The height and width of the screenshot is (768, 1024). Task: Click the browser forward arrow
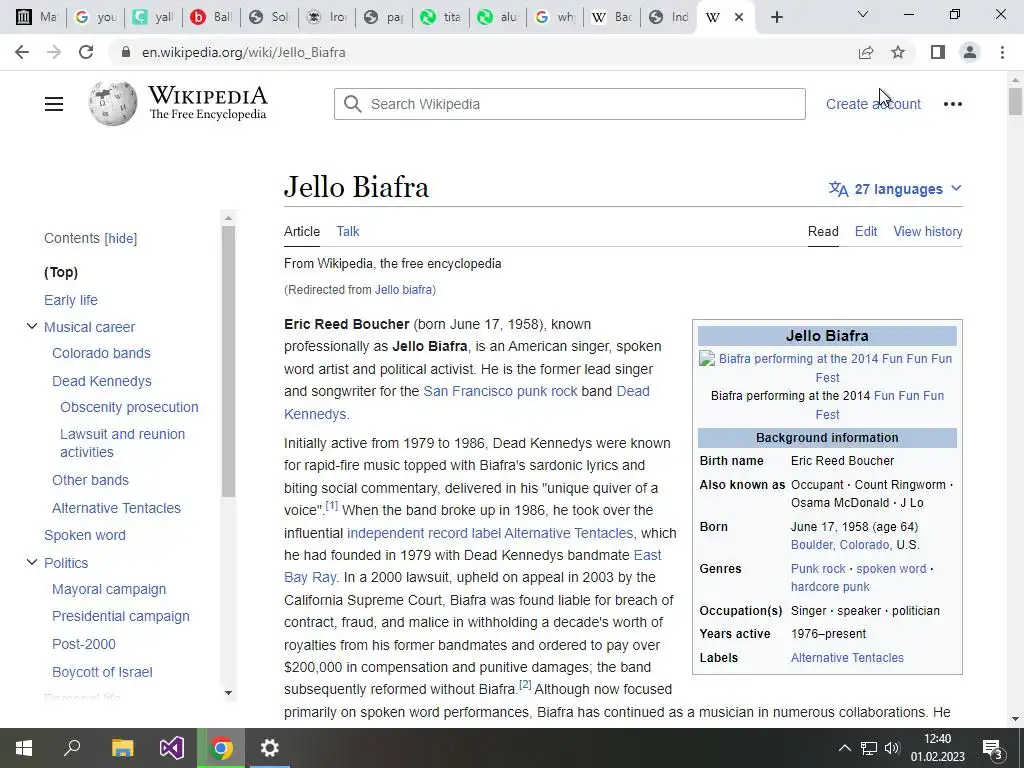(x=54, y=52)
